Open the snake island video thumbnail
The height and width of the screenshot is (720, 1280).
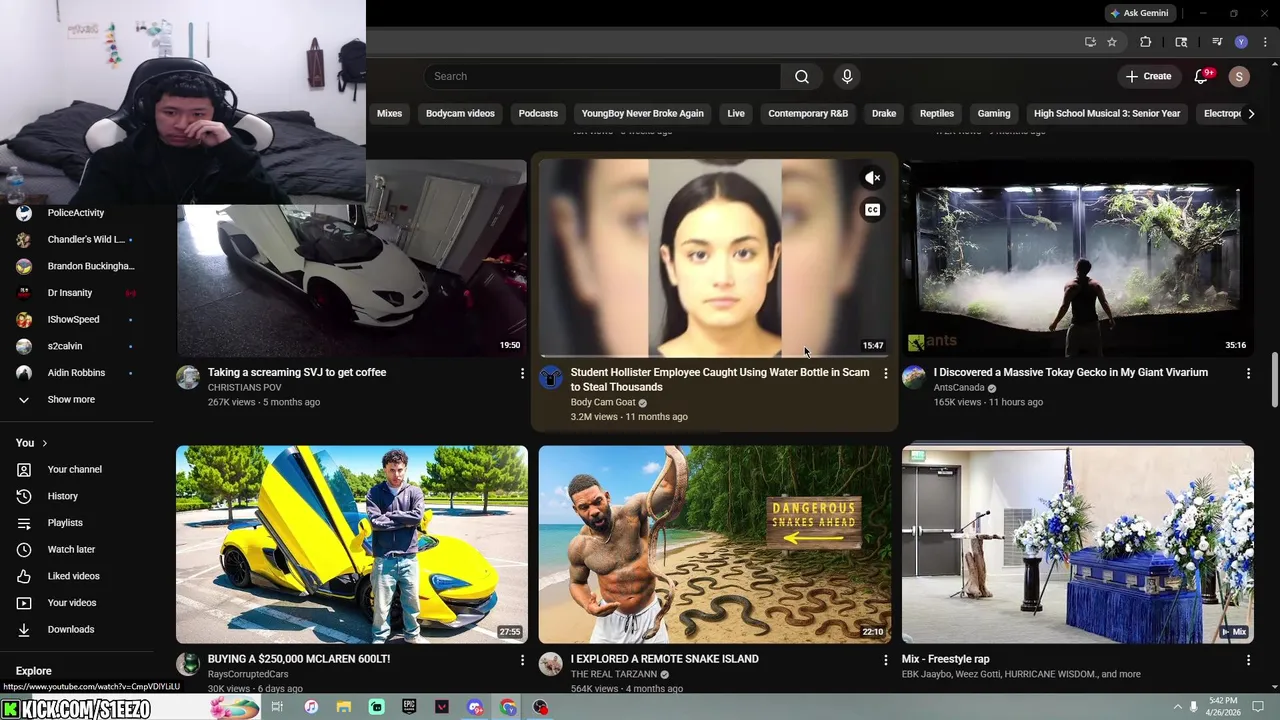714,544
